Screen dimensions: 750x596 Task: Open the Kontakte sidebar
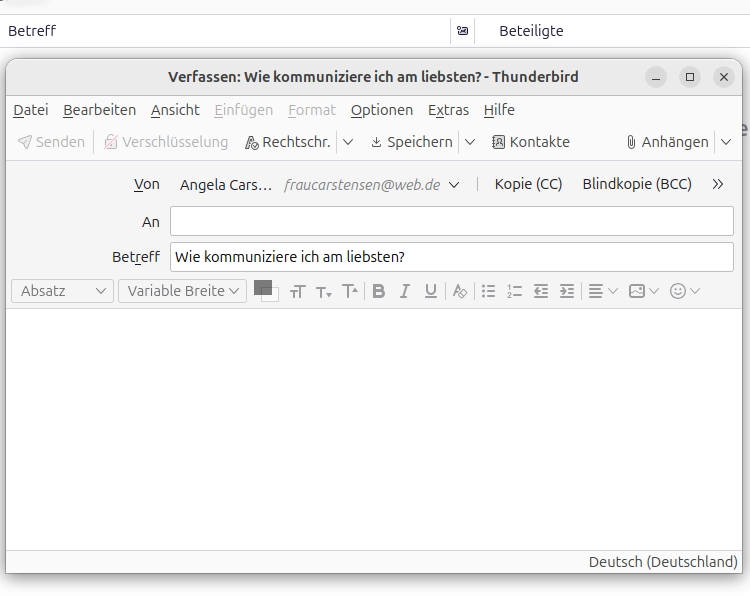pos(530,142)
